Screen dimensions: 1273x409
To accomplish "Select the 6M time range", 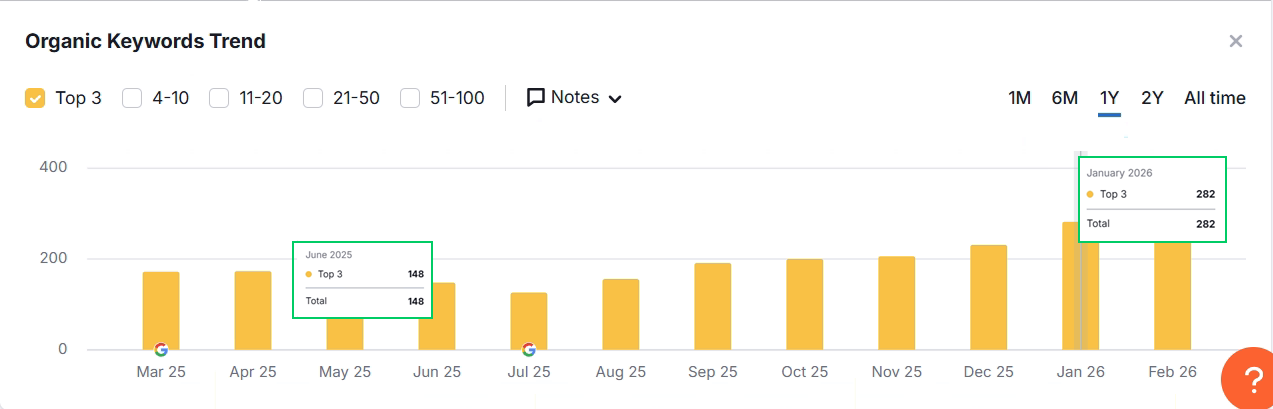I will [x=1065, y=98].
